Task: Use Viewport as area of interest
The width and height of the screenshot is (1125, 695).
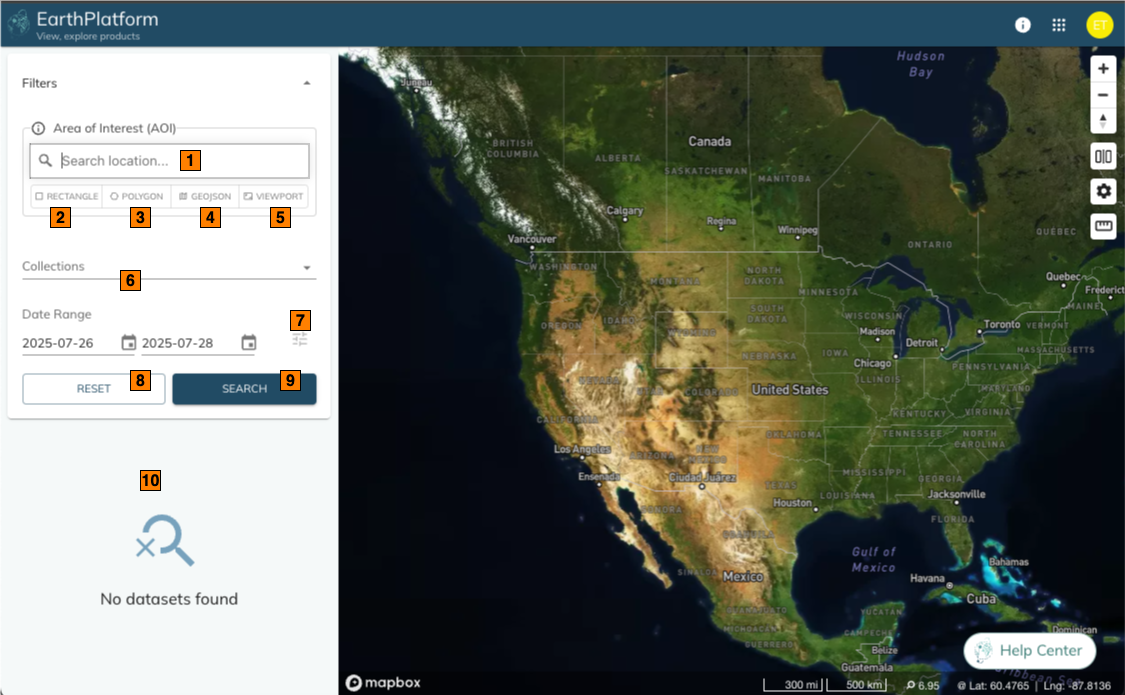Action: [x=273, y=197]
